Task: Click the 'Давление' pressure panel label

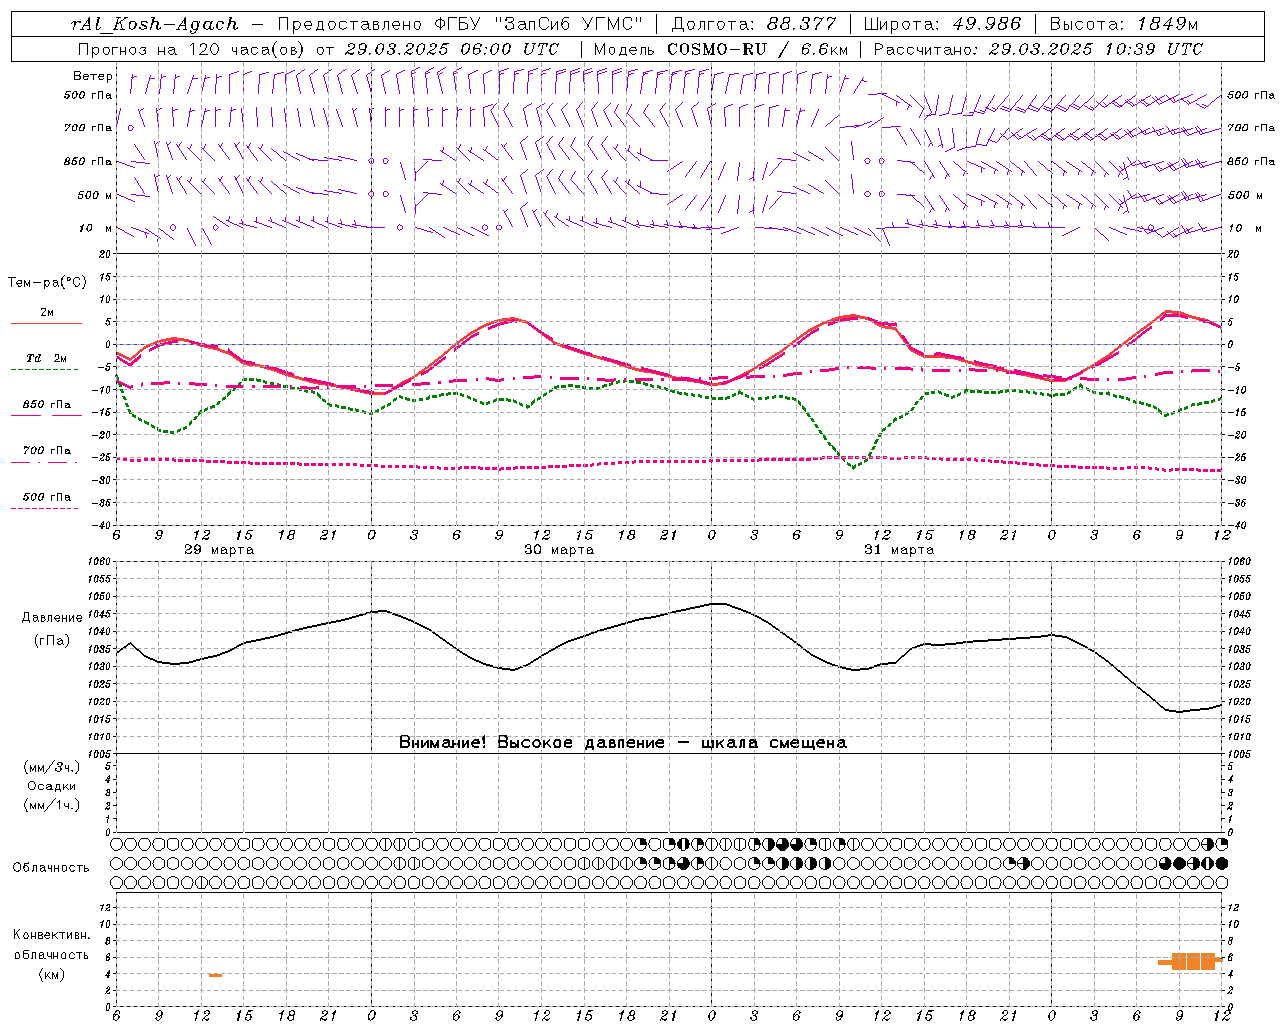Action: coord(52,618)
